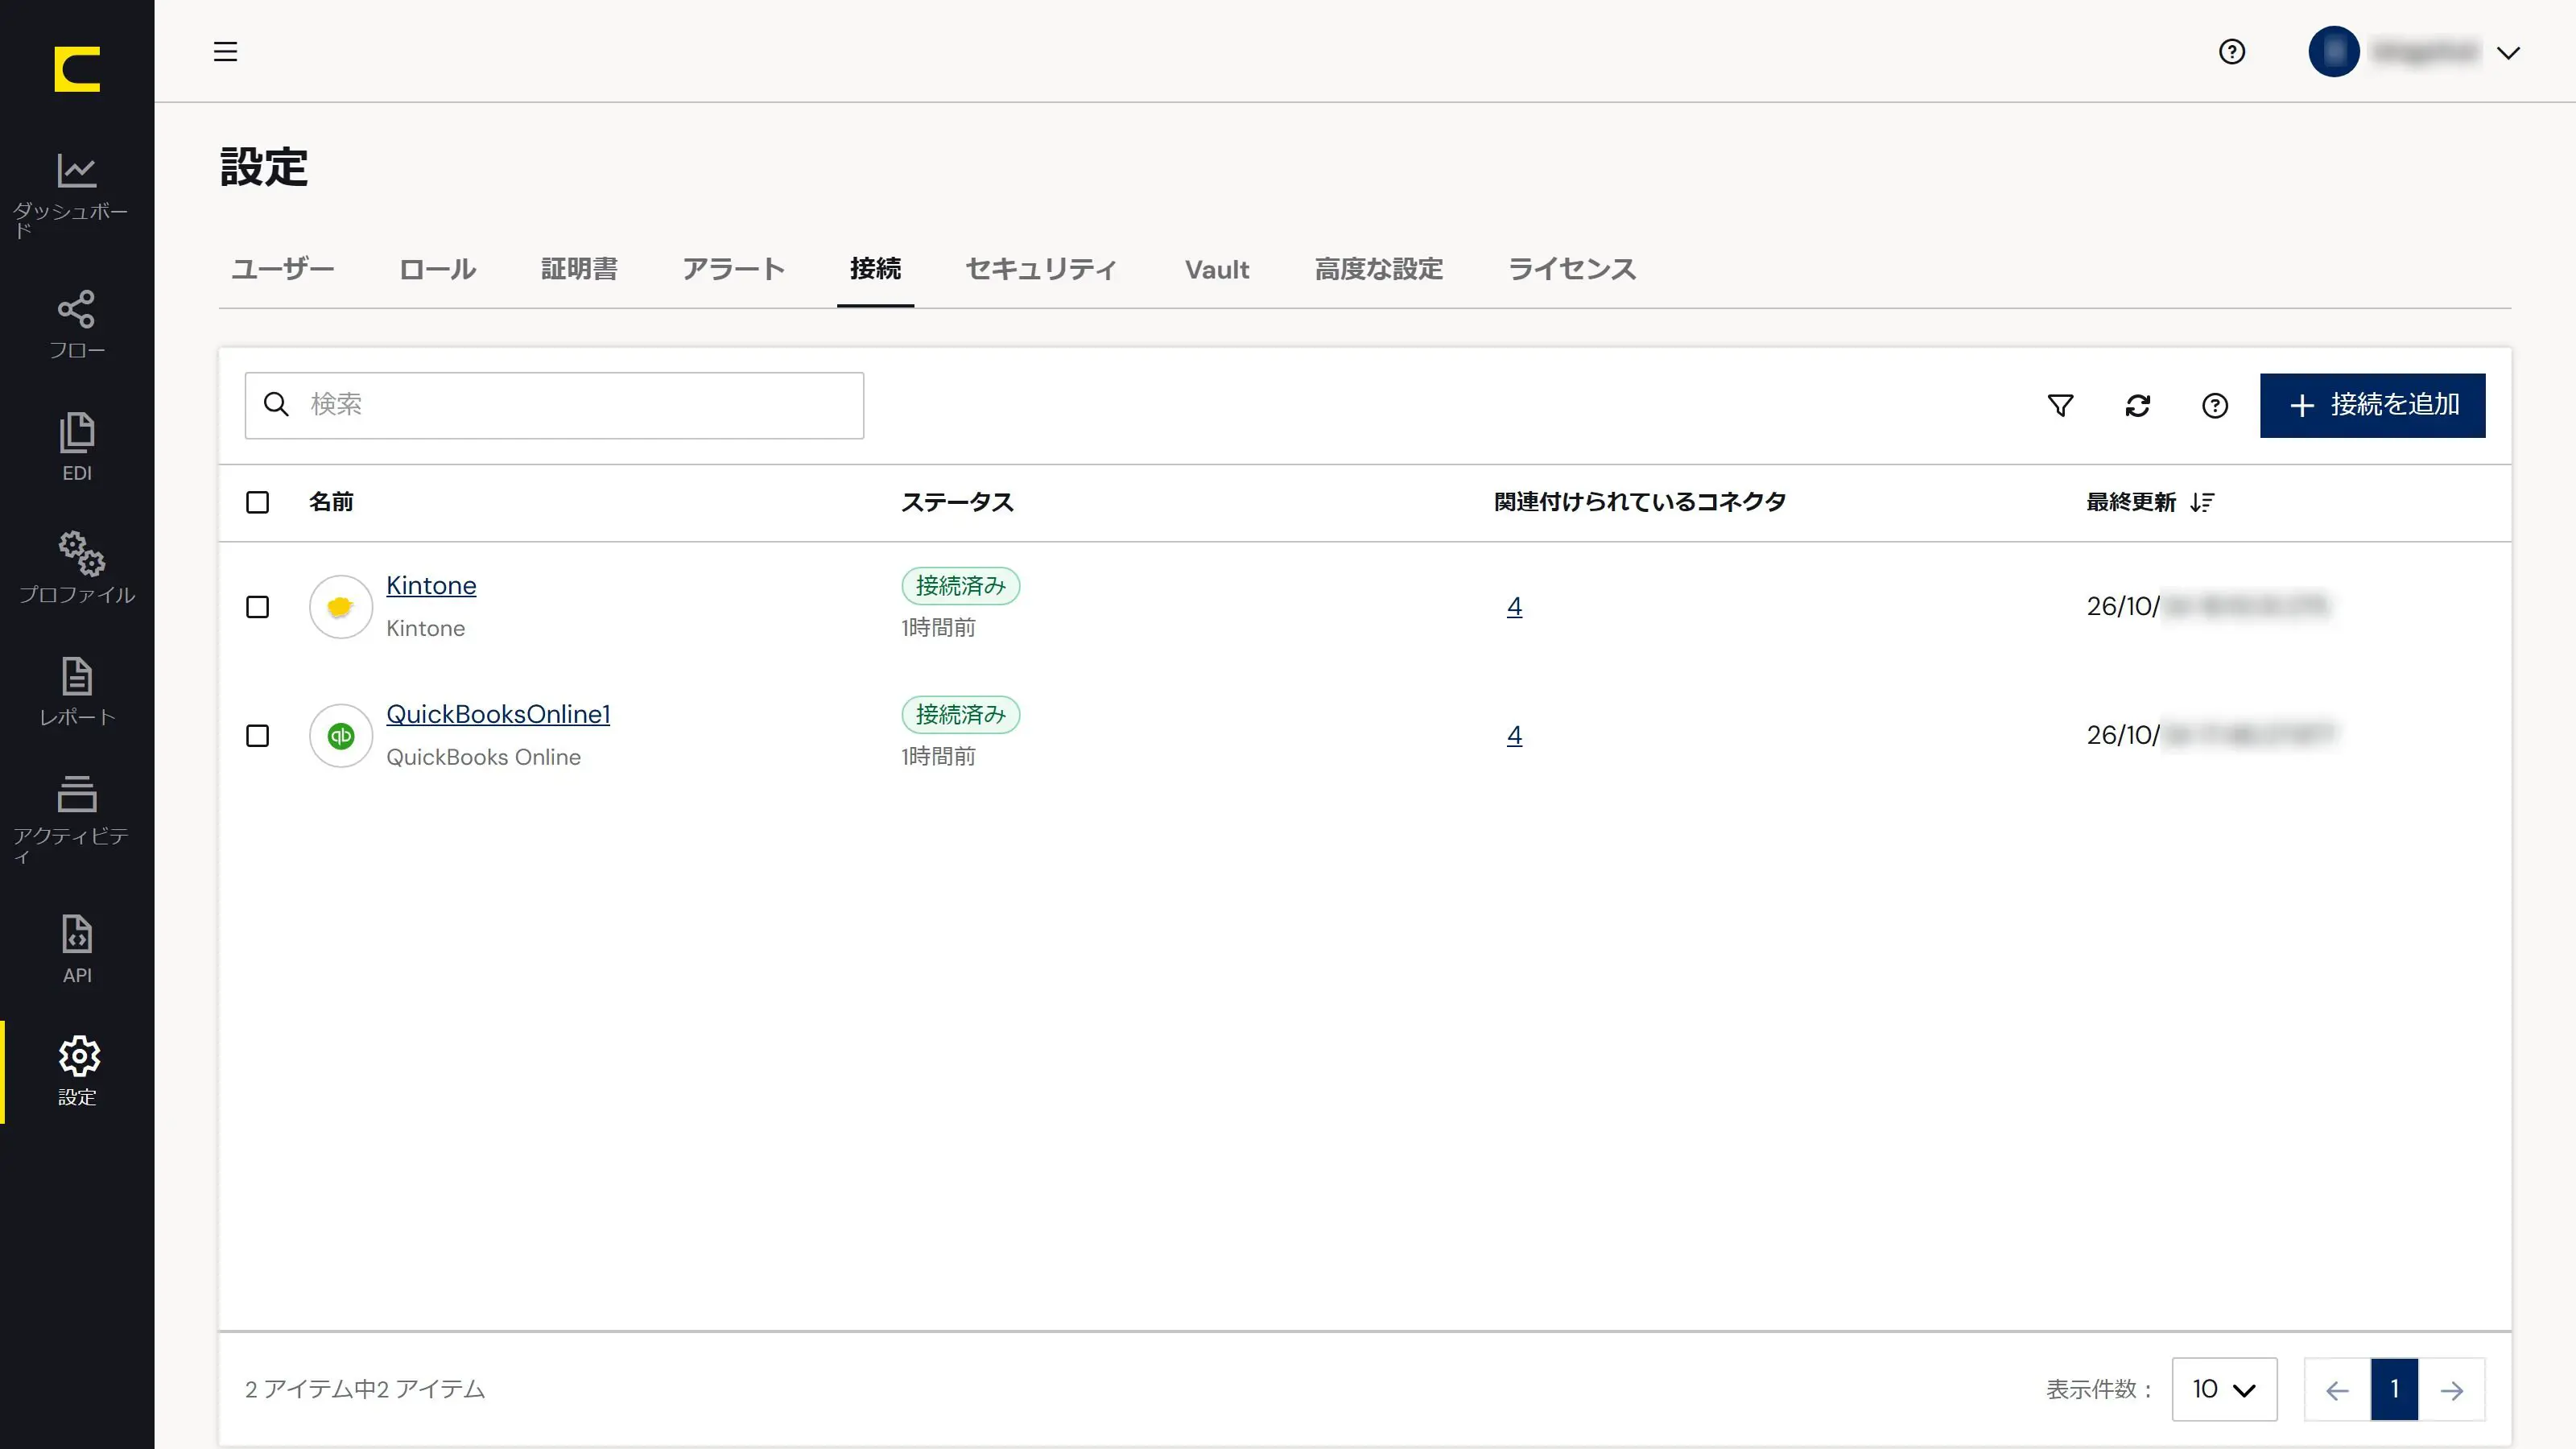Open the filter funnel icon
The height and width of the screenshot is (1449, 2576).
tap(2060, 405)
